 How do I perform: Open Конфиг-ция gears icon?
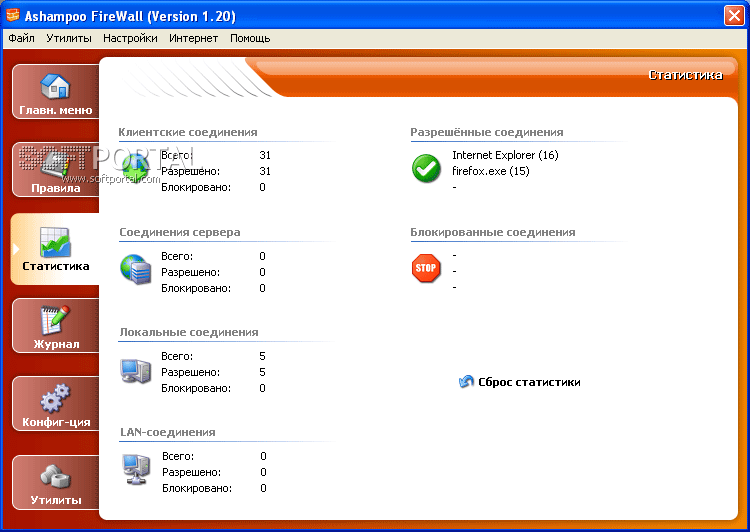(55, 398)
